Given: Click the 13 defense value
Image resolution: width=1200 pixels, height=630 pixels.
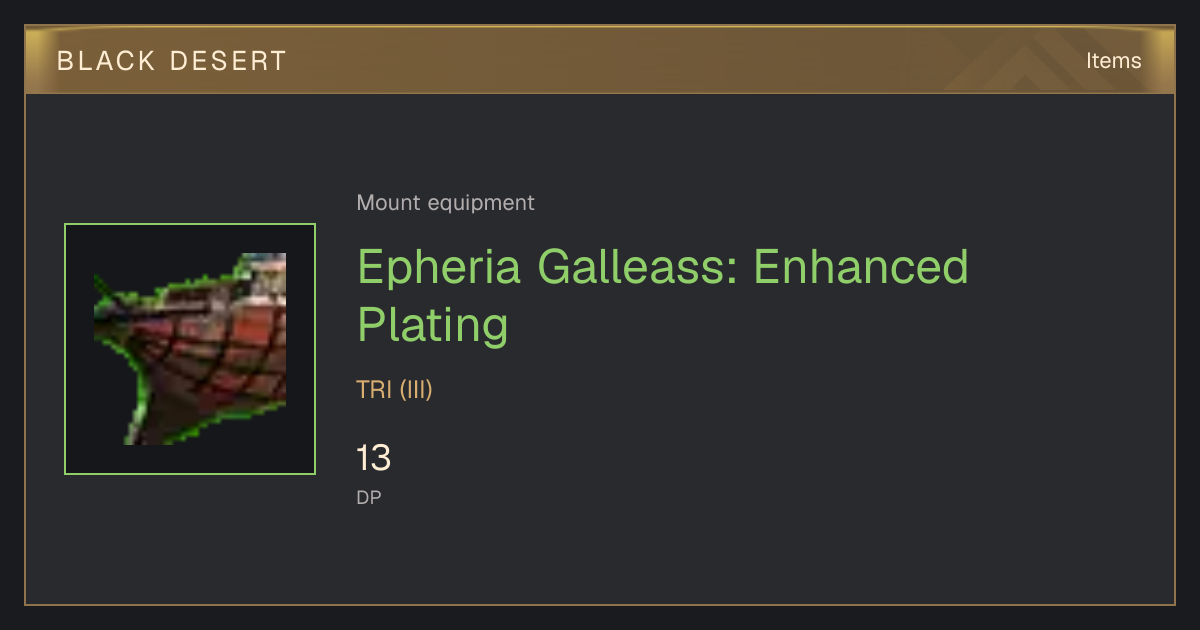Looking at the screenshot, I should click(x=374, y=459).
